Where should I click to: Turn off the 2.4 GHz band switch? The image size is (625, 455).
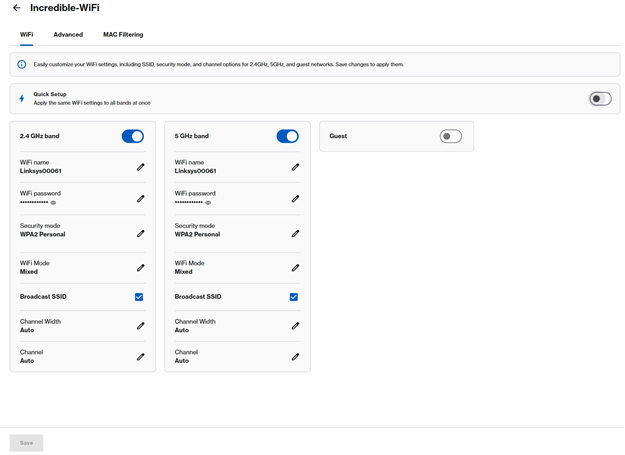133,136
